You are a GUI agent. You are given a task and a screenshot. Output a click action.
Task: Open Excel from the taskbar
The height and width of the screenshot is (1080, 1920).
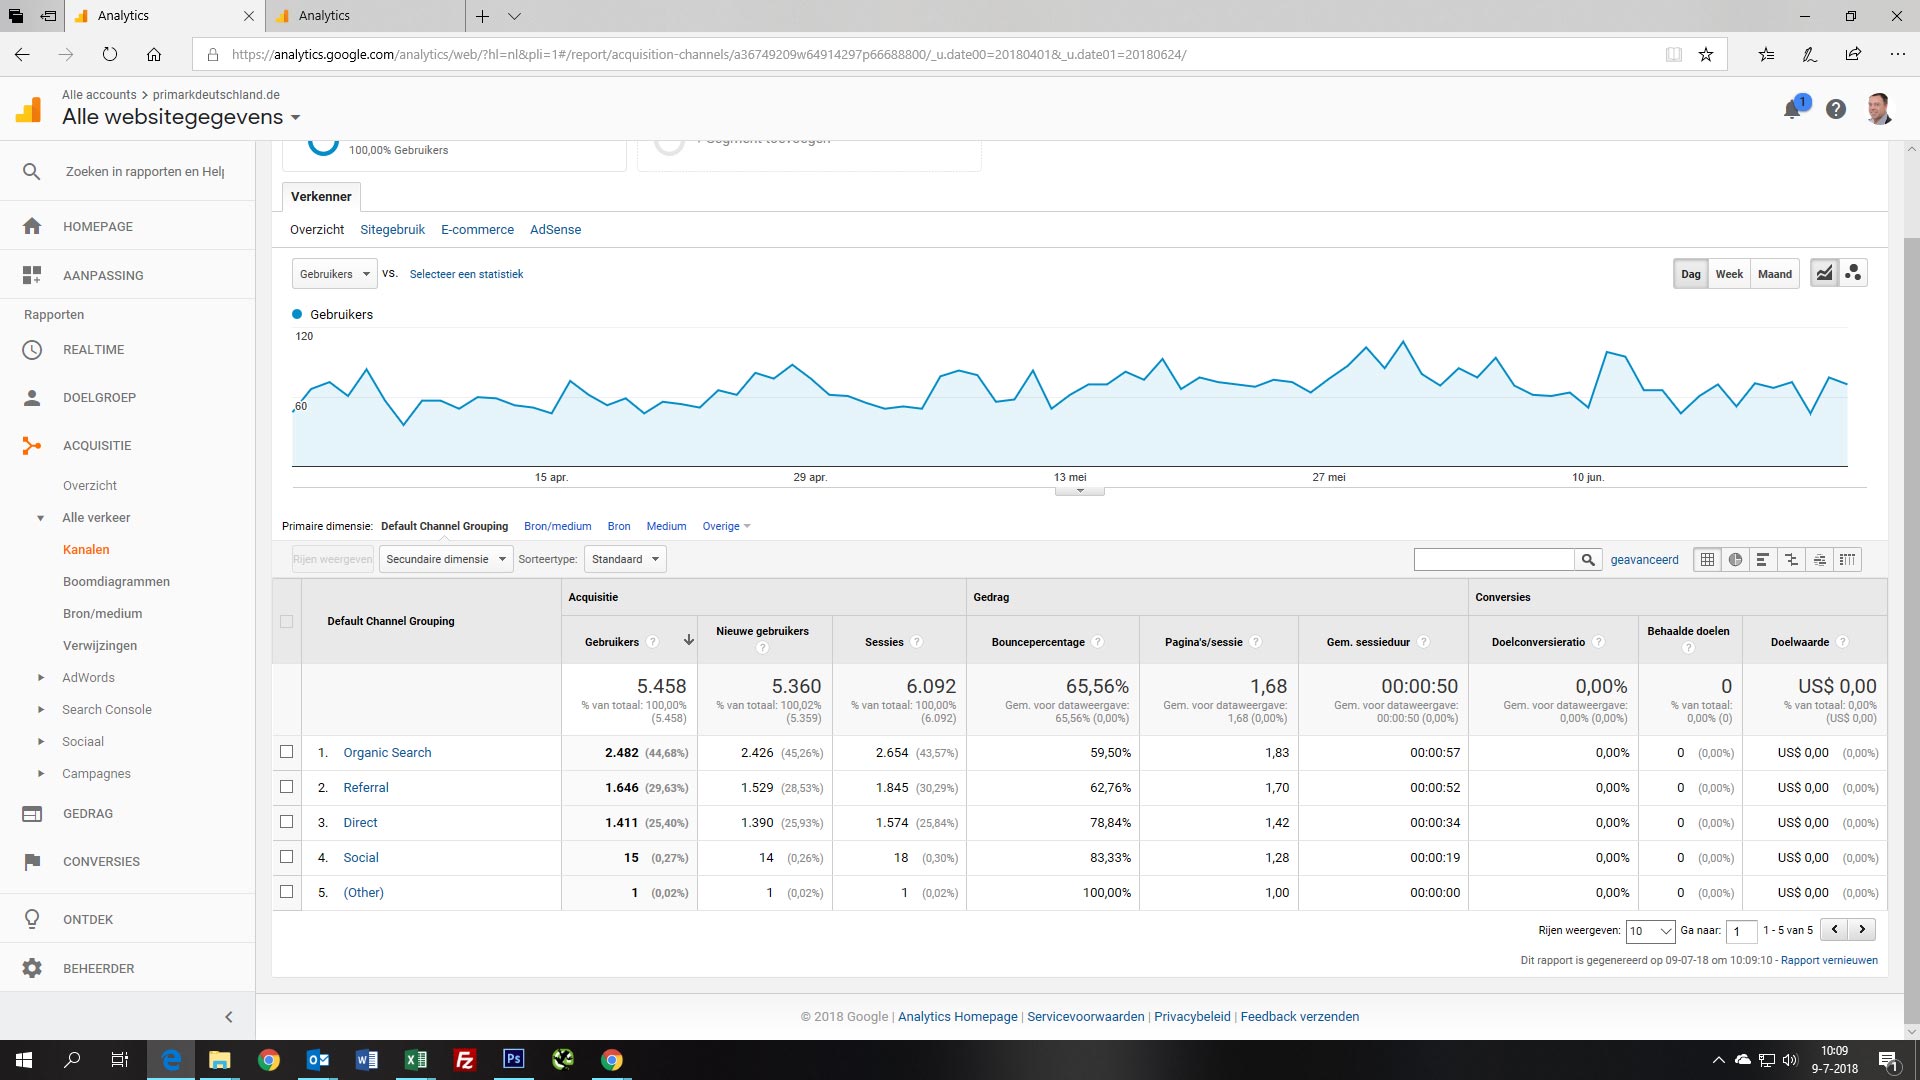point(415,1059)
